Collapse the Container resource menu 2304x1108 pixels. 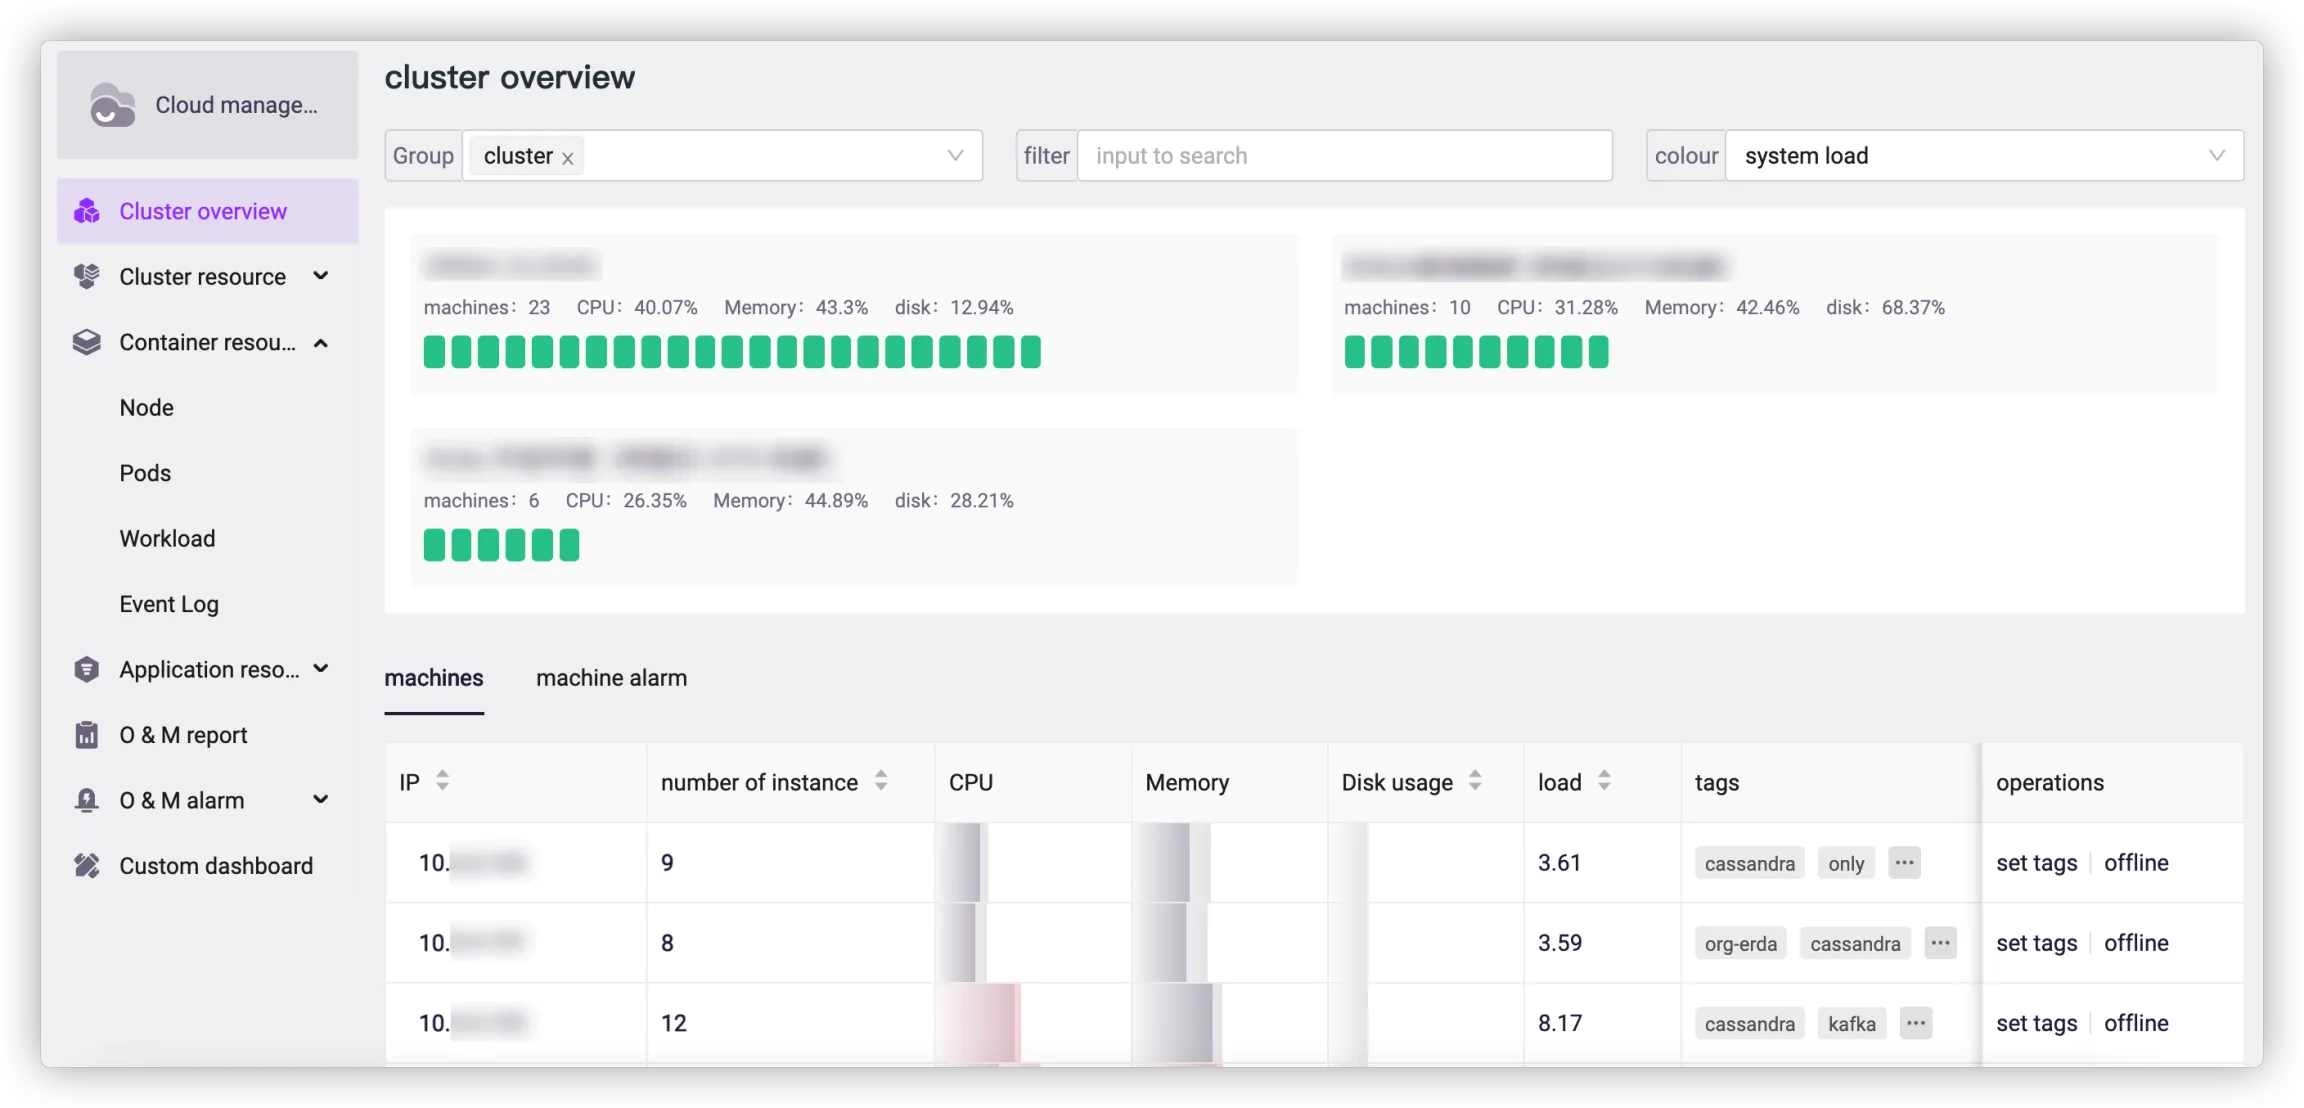pos(321,343)
